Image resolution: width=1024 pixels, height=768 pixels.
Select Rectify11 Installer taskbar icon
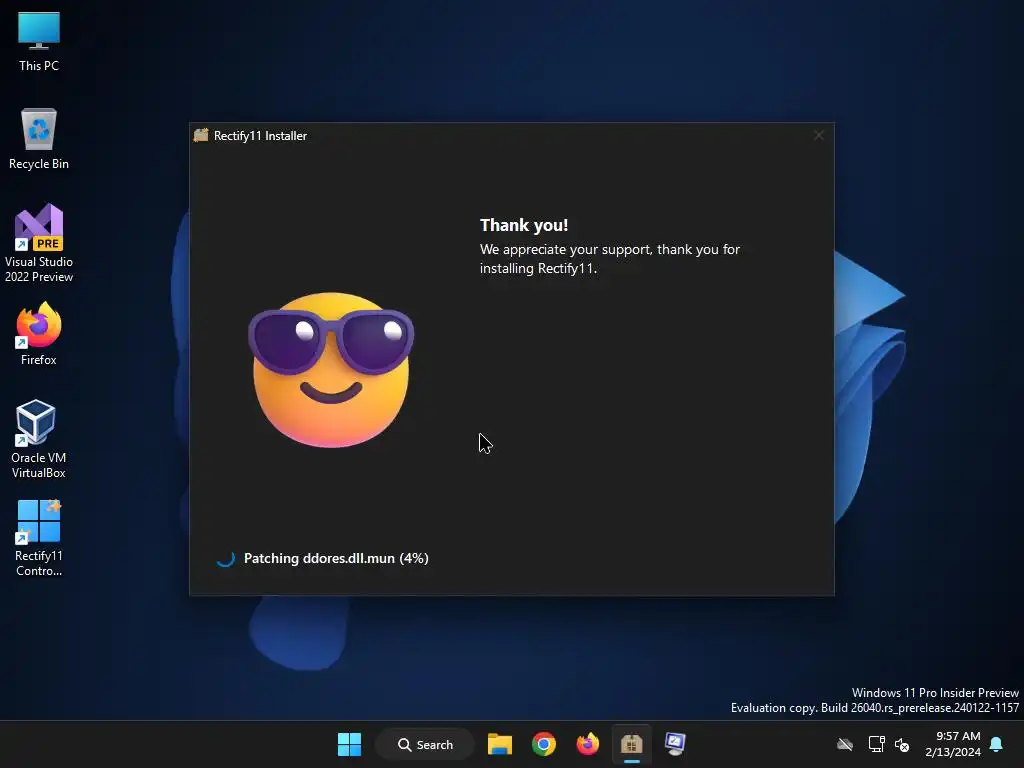632,744
